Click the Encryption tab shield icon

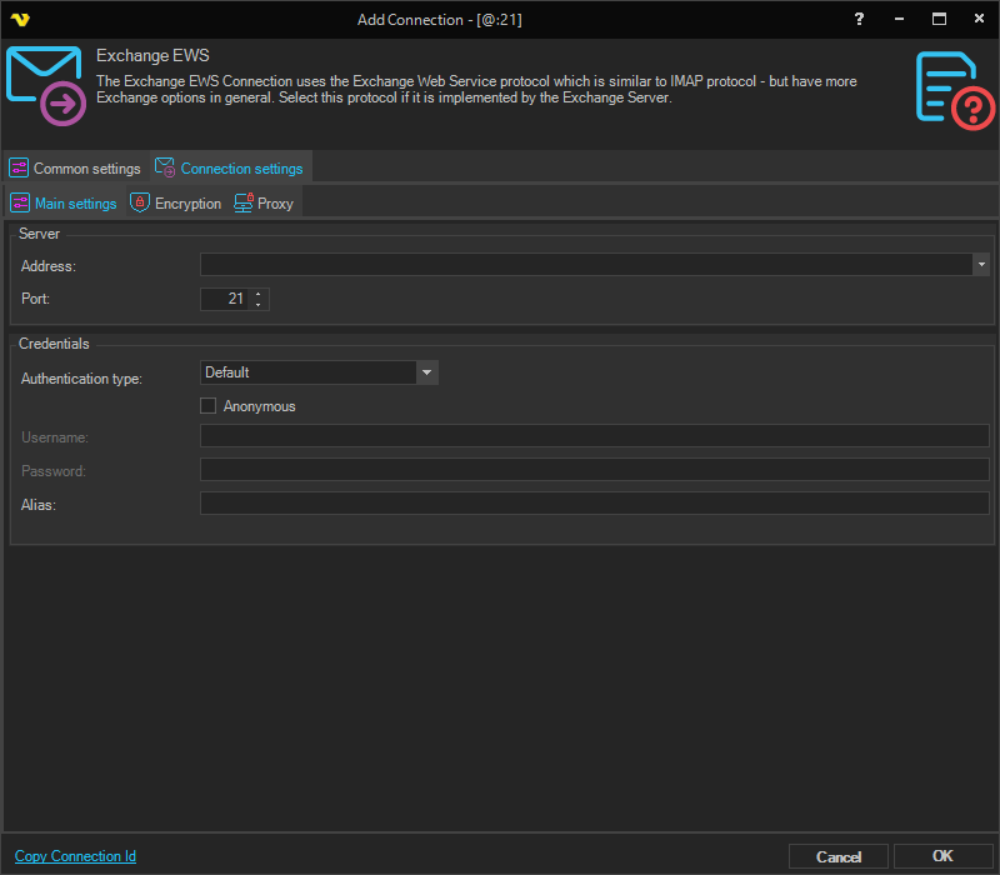coord(140,203)
